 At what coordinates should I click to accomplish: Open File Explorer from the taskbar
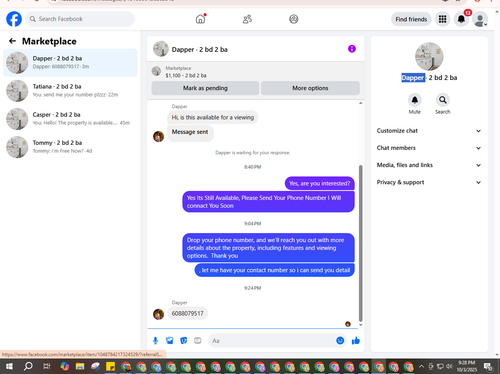[x=80, y=367]
